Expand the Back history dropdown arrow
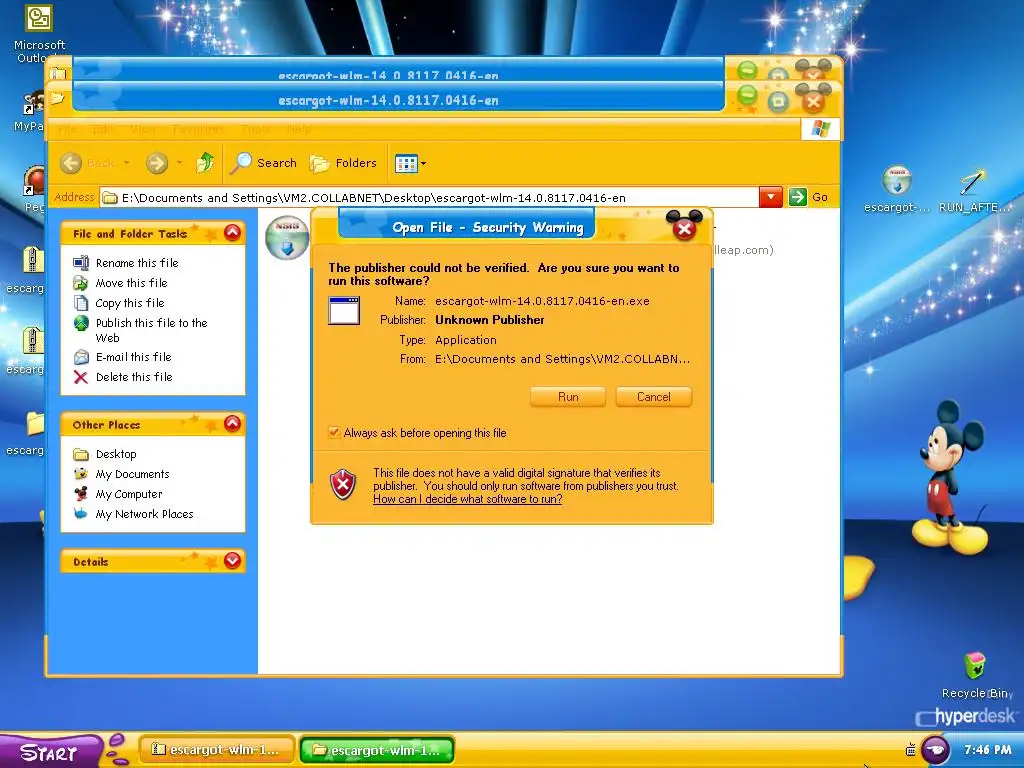The width and height of the screenshot is (1024, 768). point(126,163)
